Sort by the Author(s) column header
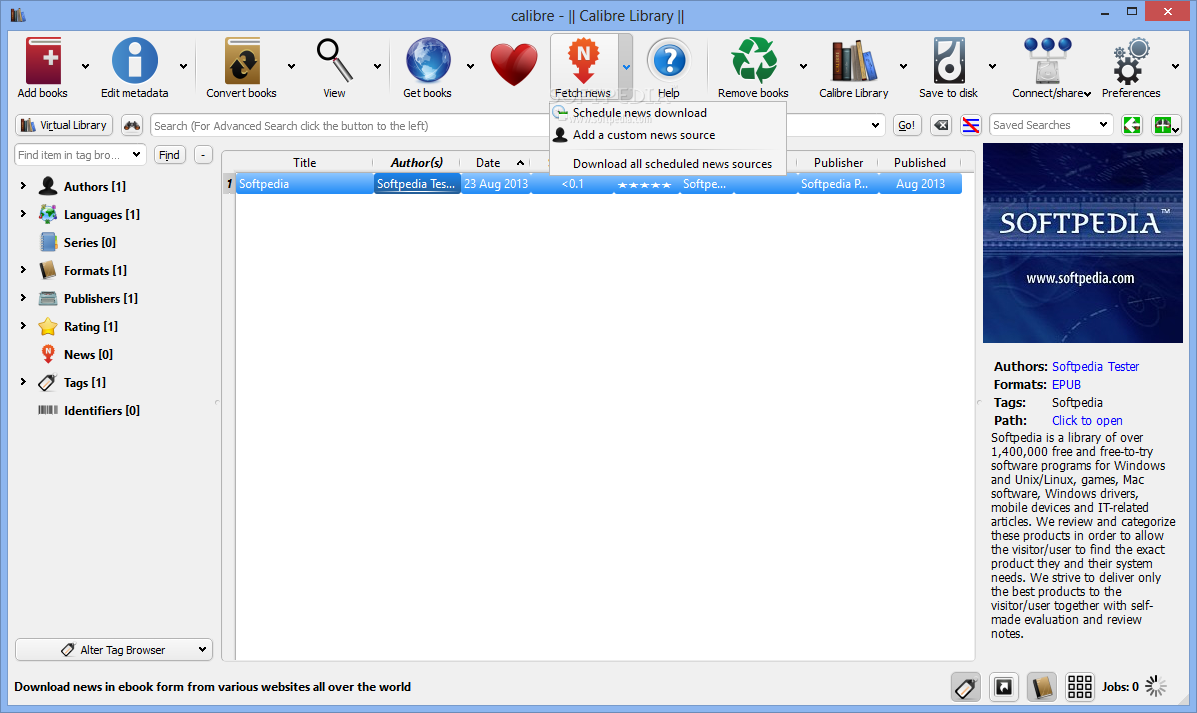This screenshot has width=1197, height=713. [417, 163]
